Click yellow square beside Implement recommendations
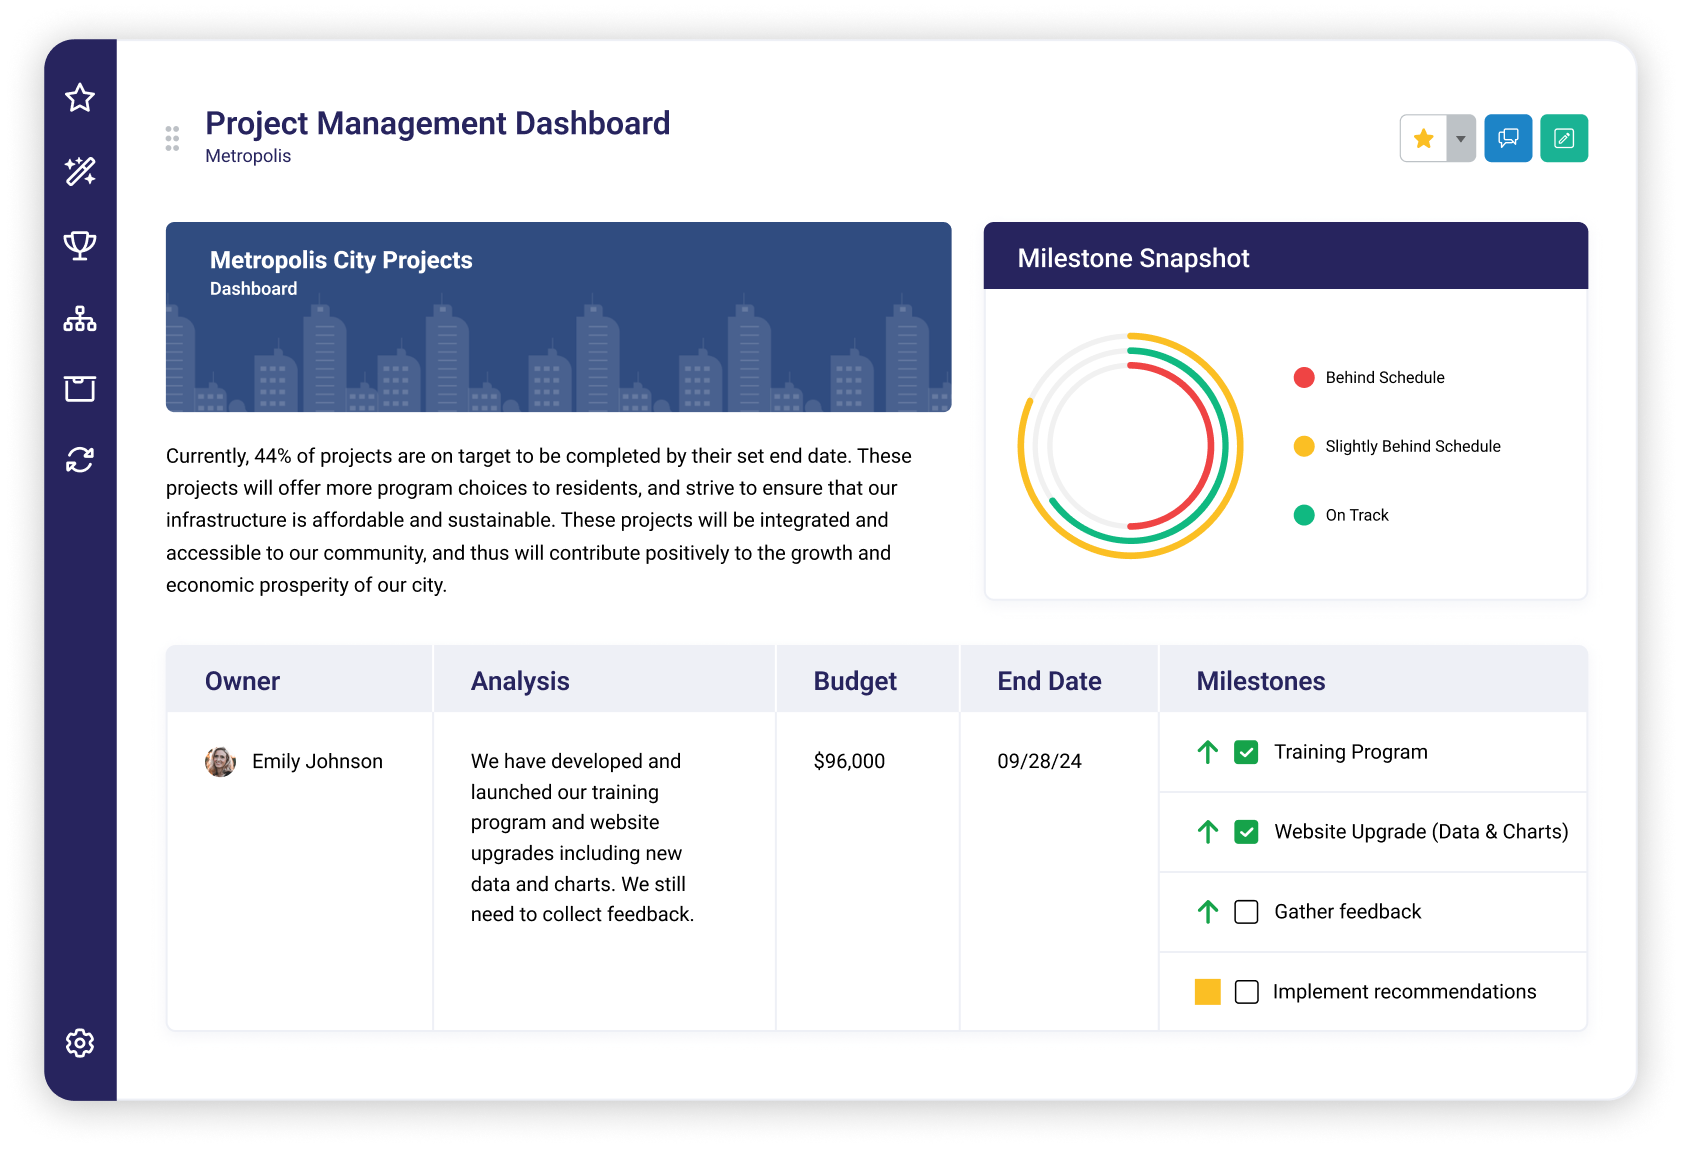Screen dimensions: 1682x1149 click(1208, 992)
